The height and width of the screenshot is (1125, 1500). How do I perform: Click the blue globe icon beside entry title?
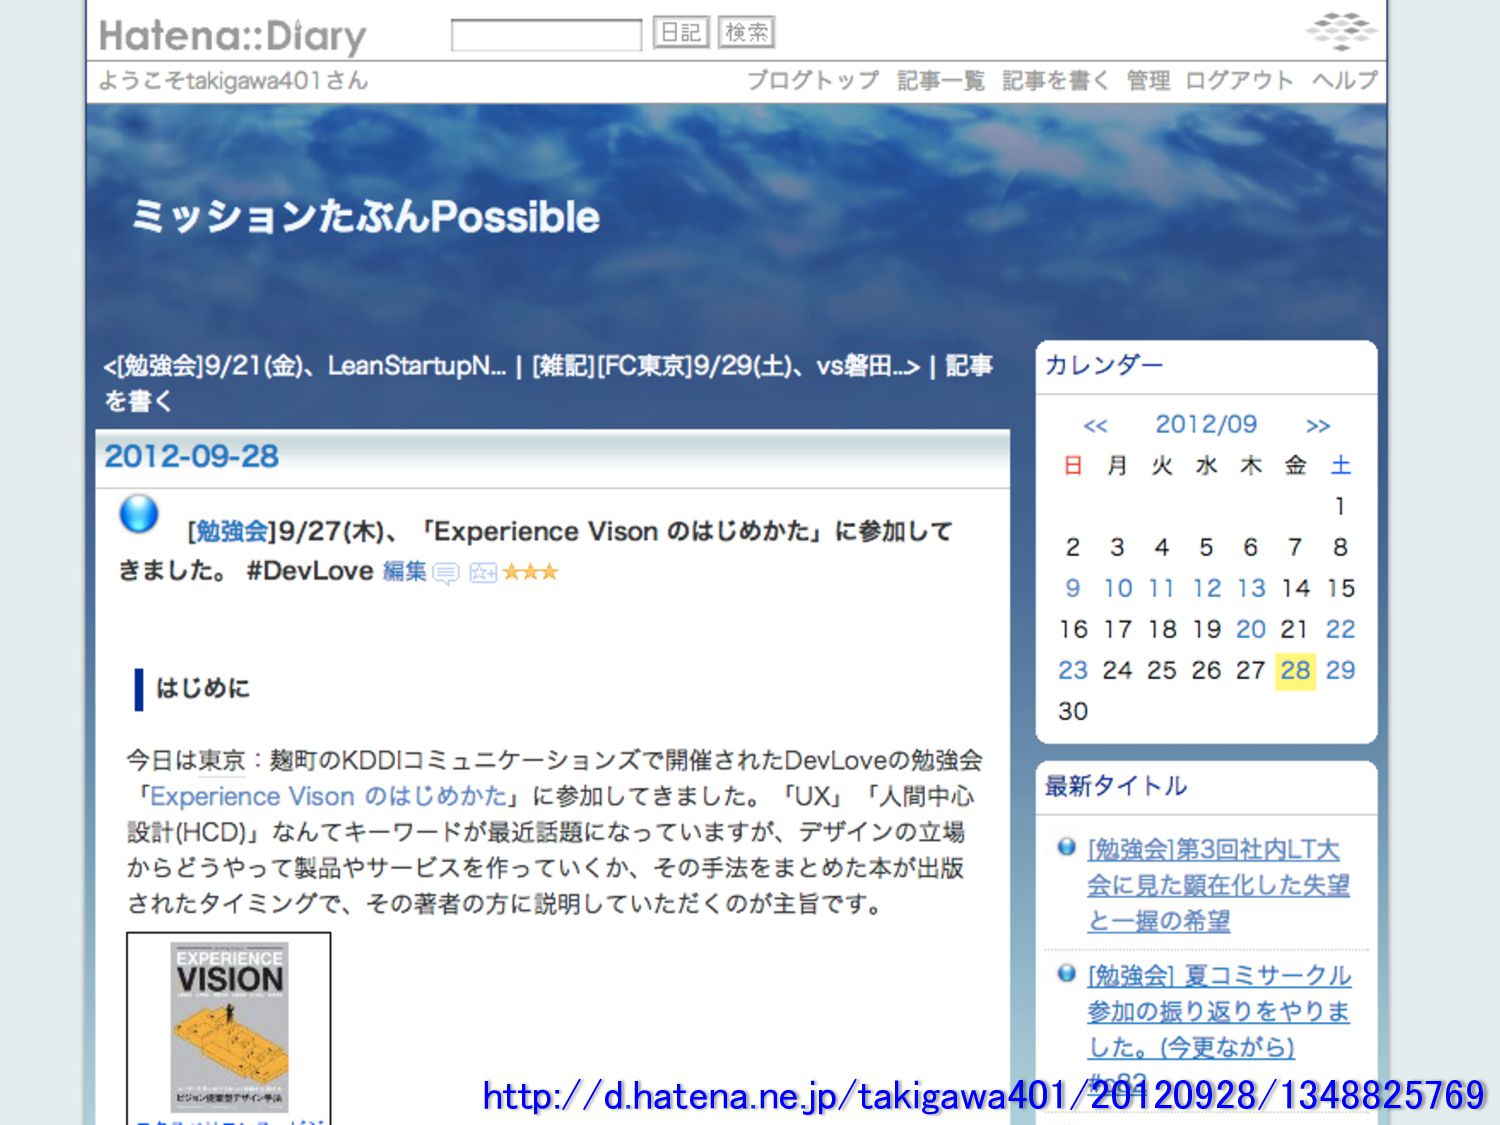pyautogui.click(x=139, y=514)
